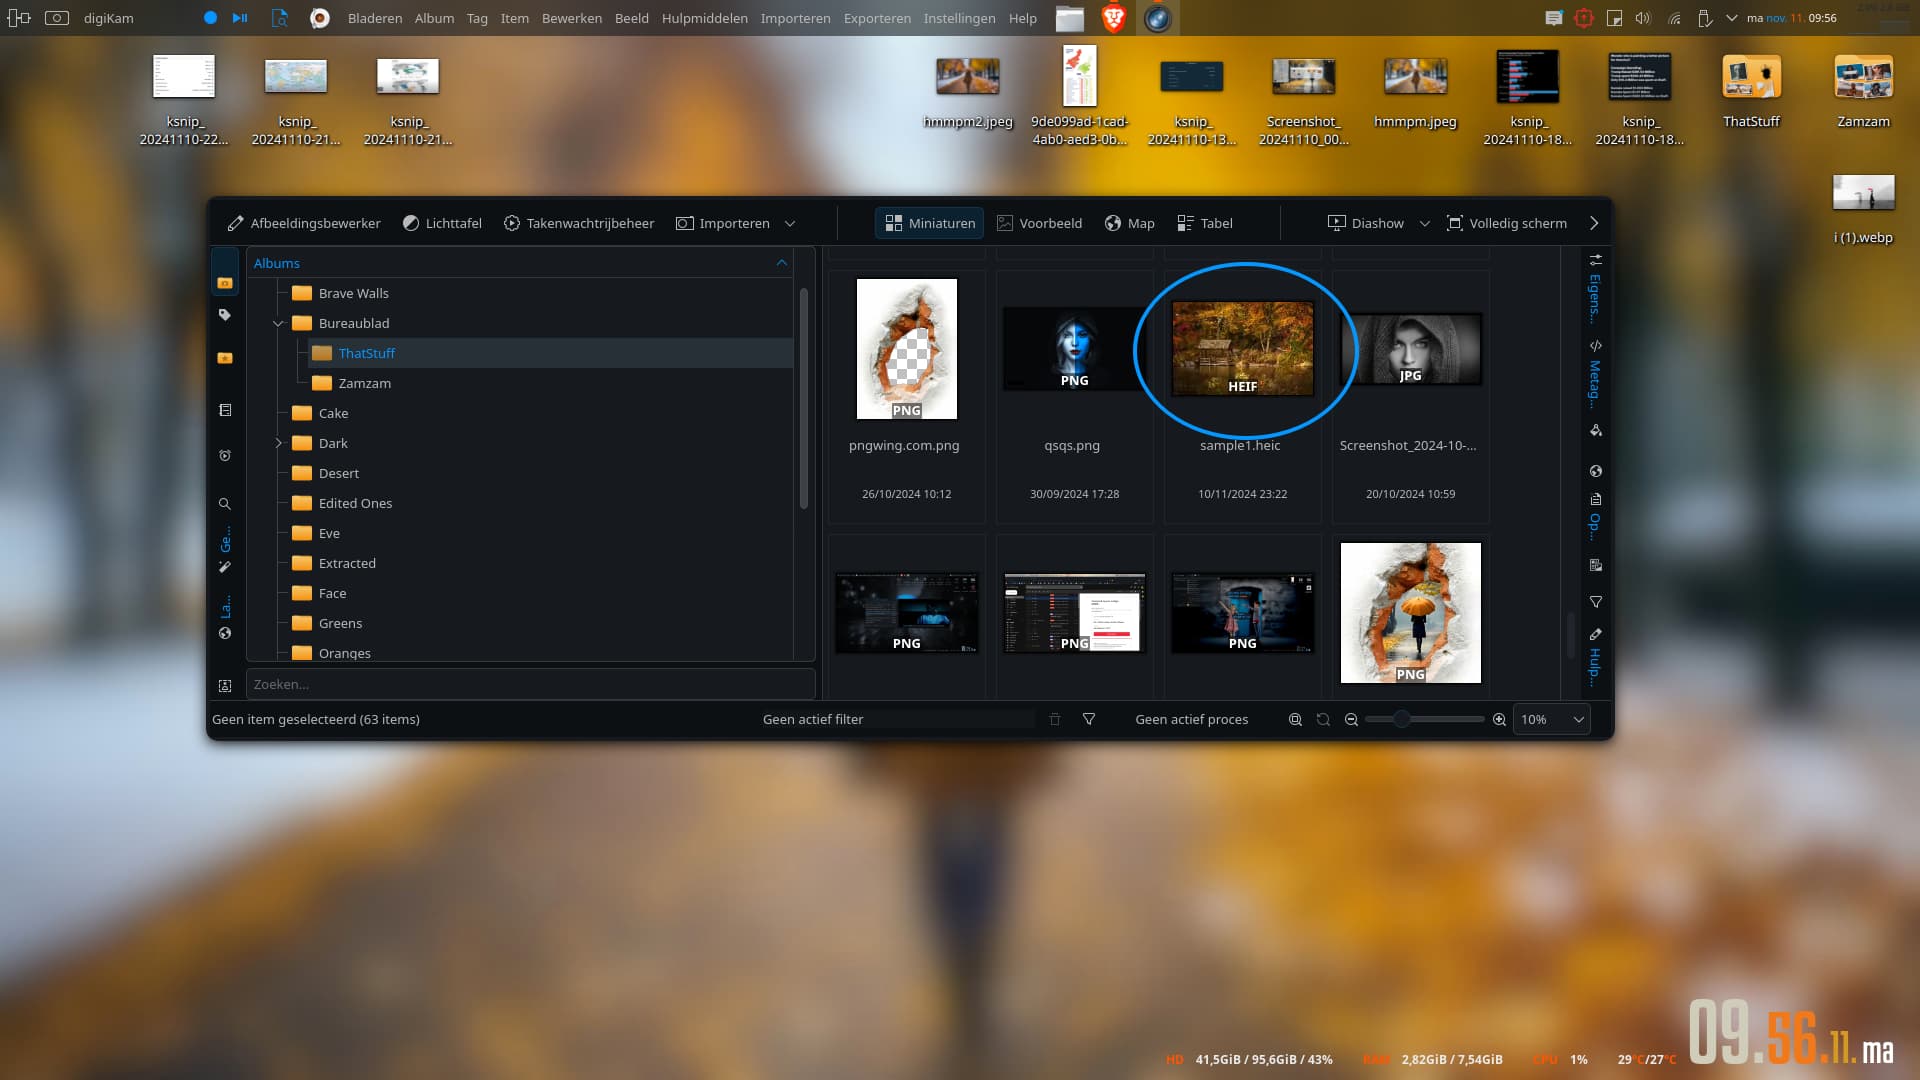Viewport: 1920px width, 1080px height.
Task: Open the Search magnifier sidebar tab
Action: pos(225,504)
